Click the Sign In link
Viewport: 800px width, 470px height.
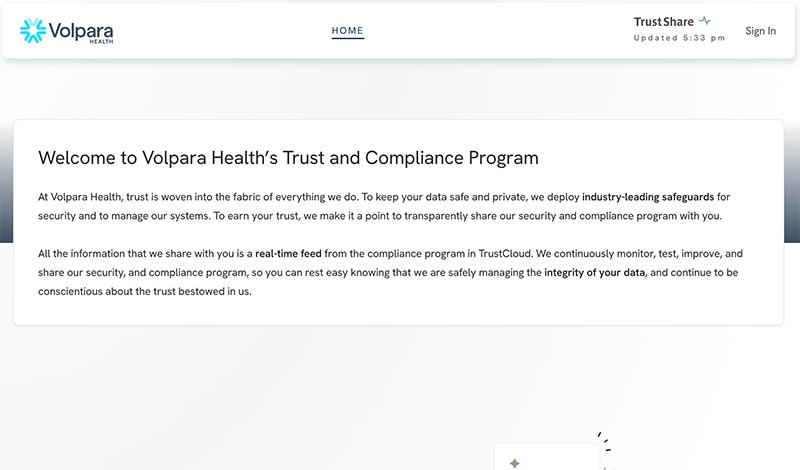click(x=760, y=31)
